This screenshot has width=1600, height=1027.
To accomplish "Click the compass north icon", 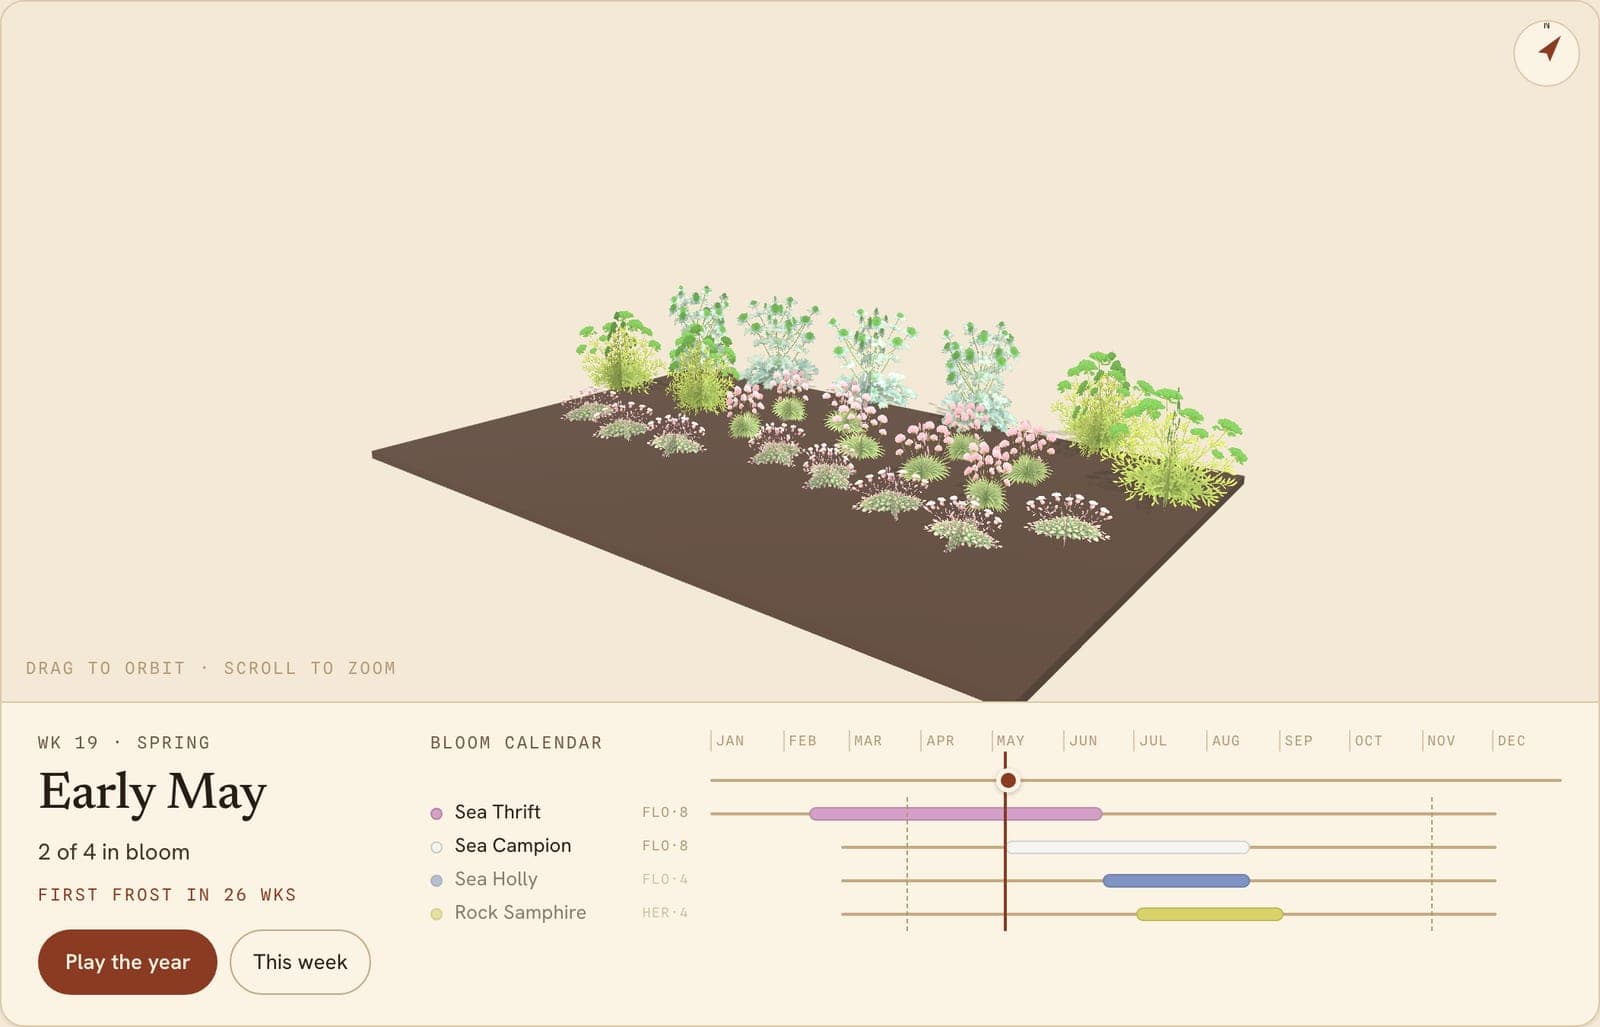I will [1546, 52].
